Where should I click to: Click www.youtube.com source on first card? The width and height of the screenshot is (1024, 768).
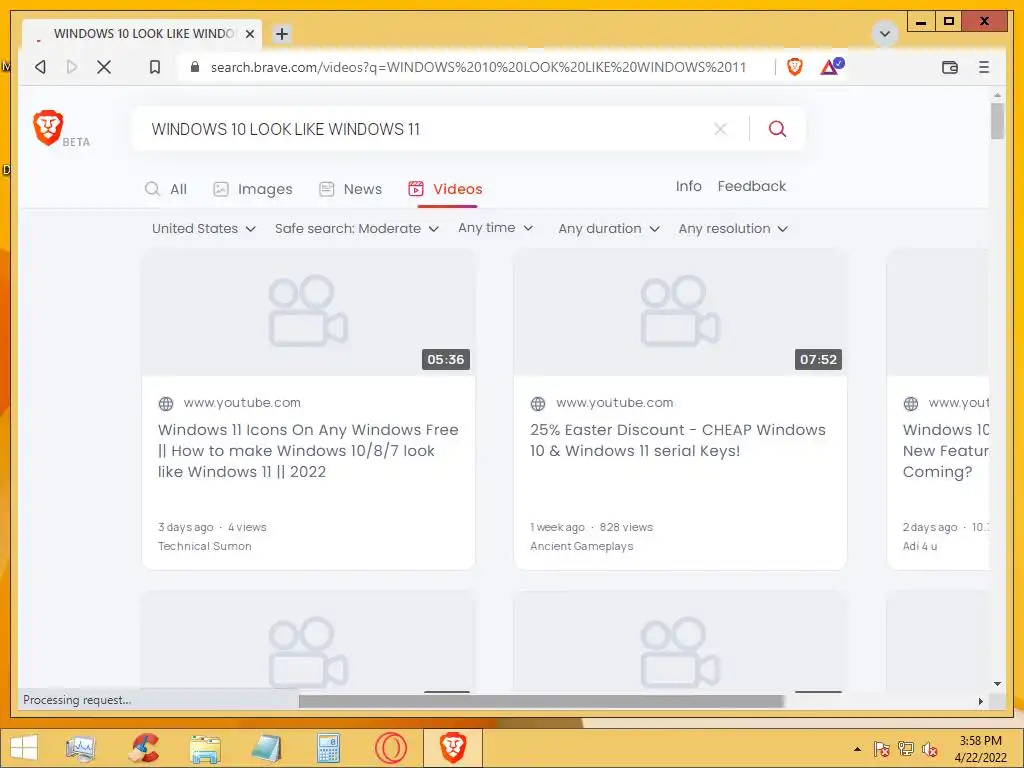tap(242, 403)
